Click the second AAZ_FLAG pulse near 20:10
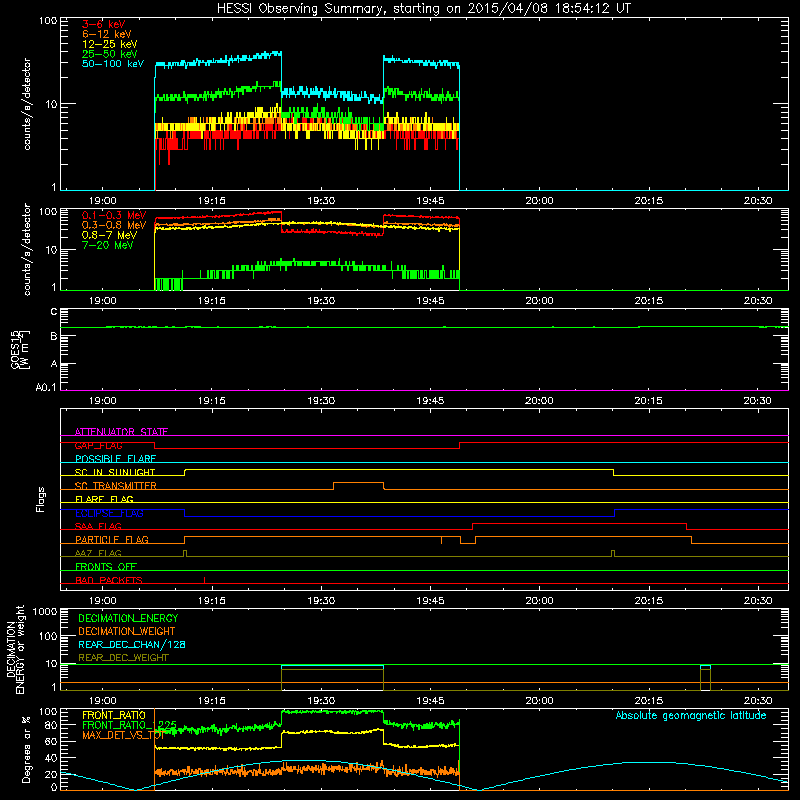800x800 pixels. click(x=613, y=554)
